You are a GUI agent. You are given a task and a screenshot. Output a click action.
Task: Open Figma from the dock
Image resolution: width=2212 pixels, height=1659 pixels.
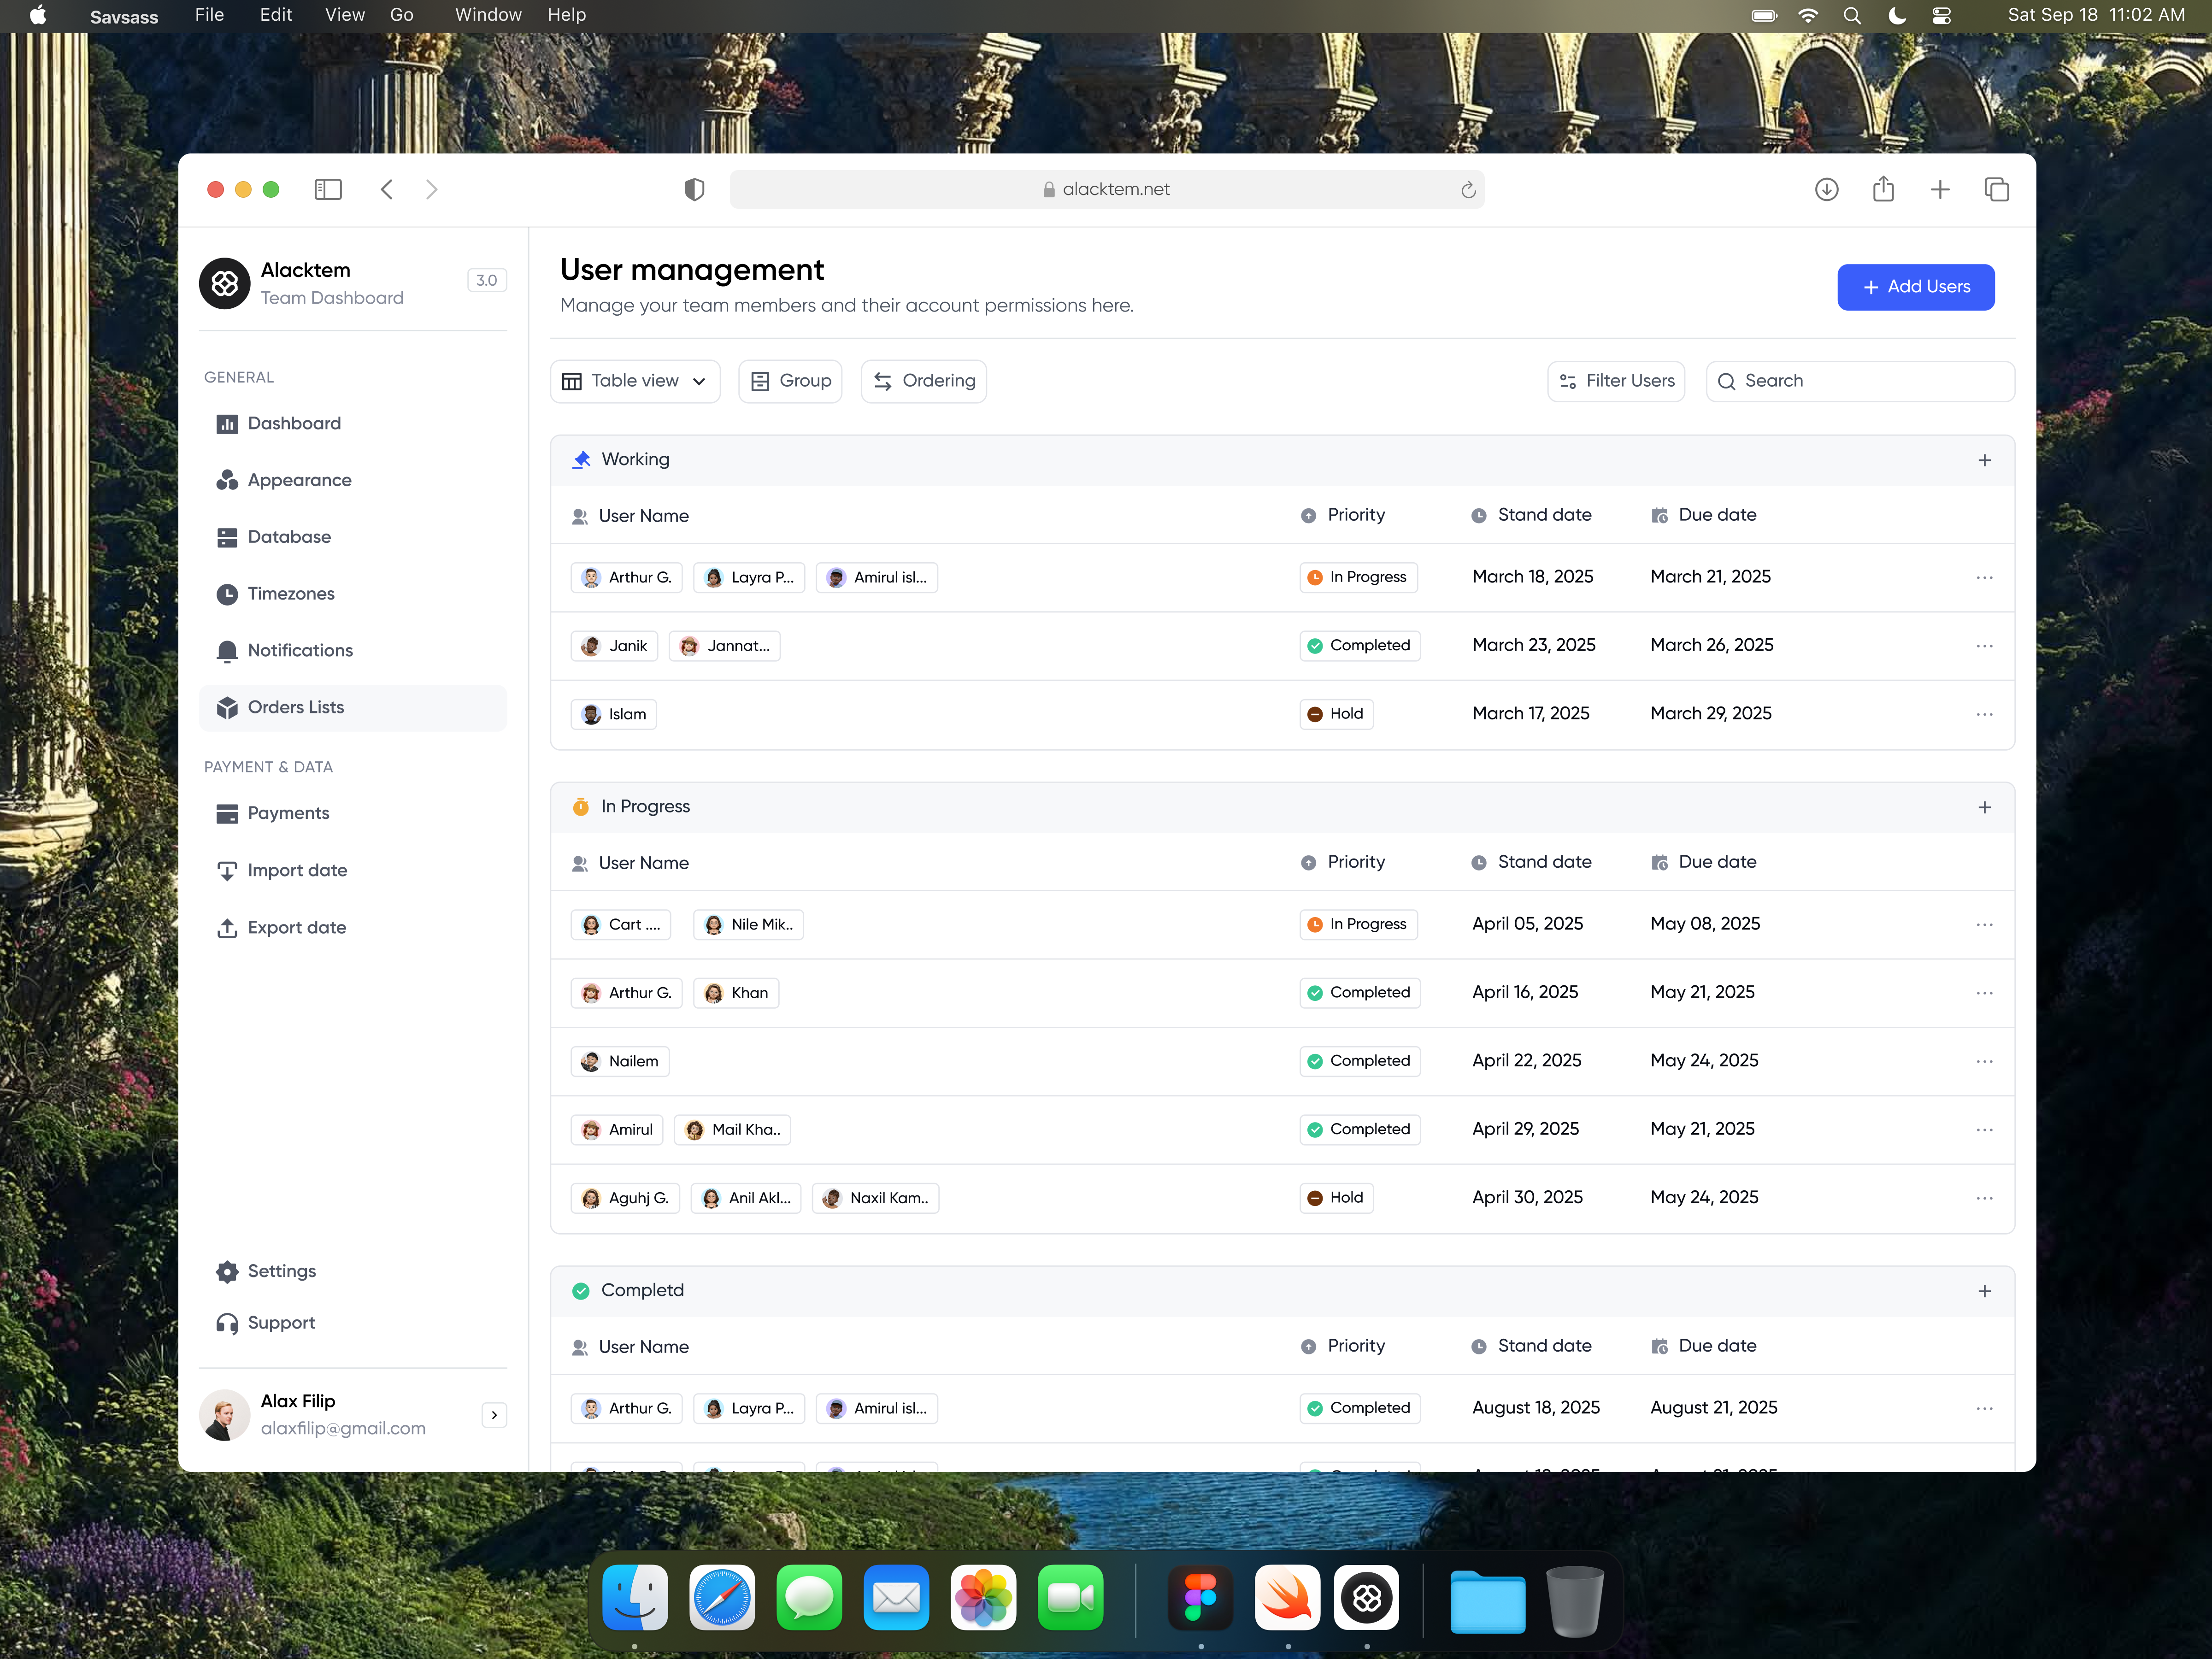click(1200, 1597)
